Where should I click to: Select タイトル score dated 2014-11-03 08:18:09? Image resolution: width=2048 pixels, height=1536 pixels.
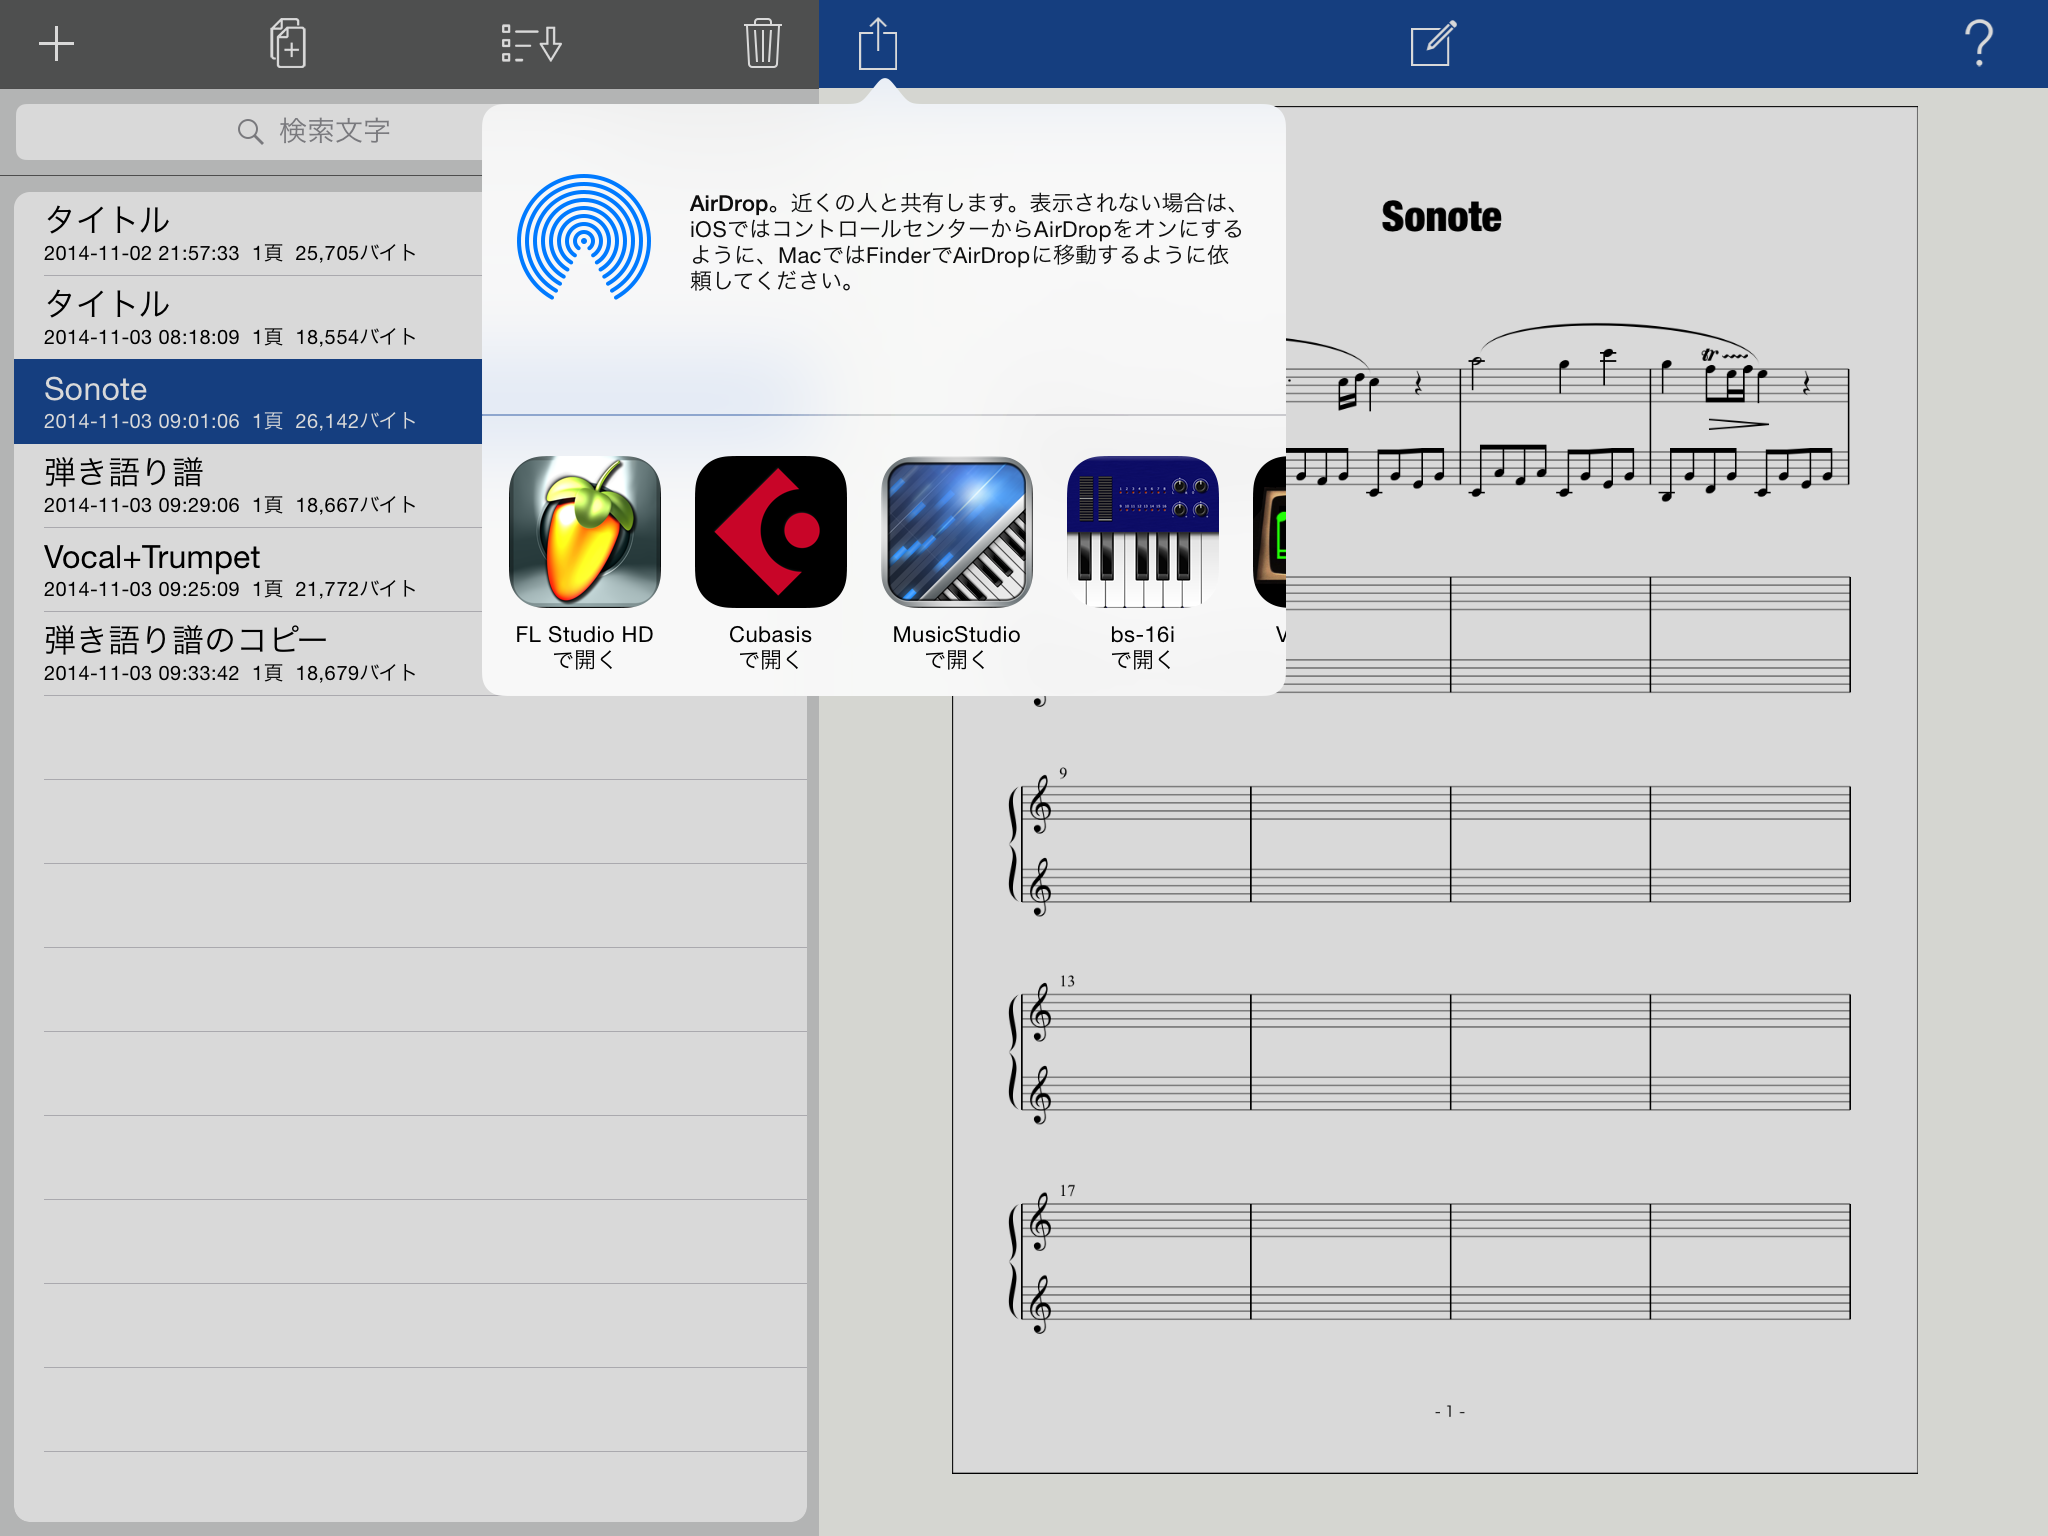pos(248,318)
